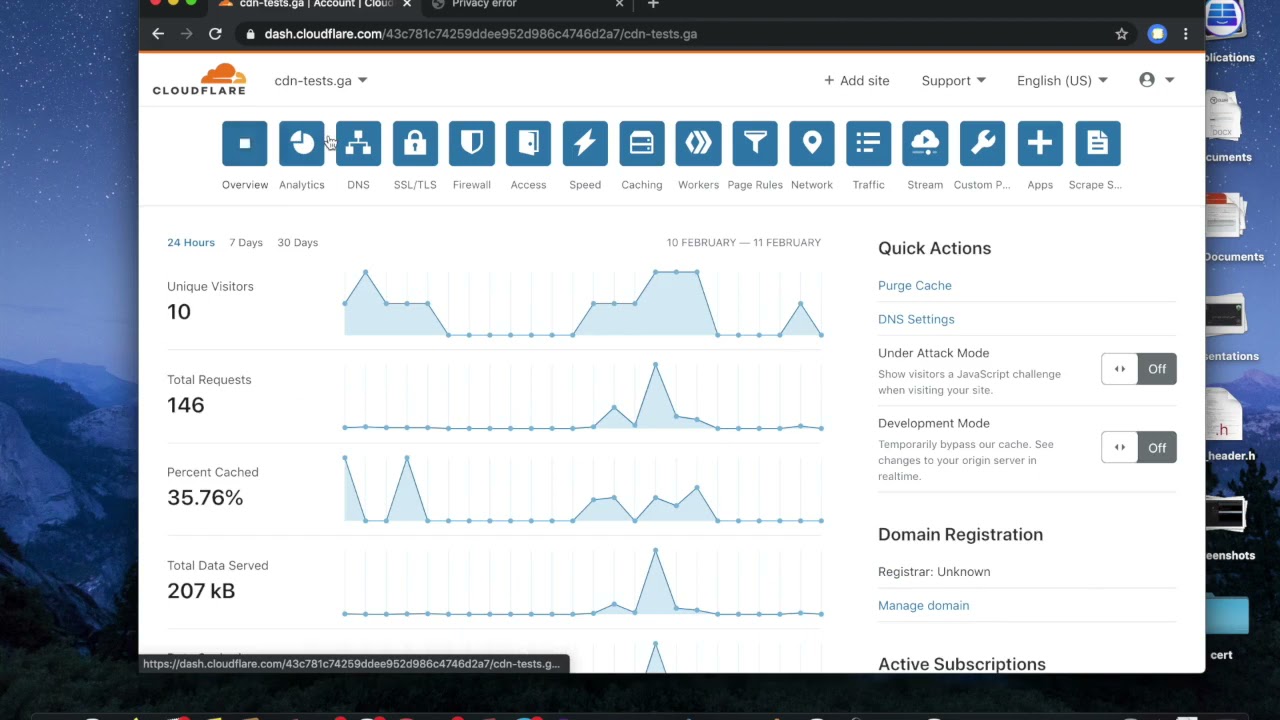Click the Total Requests value 146
This screenshot has height=720, width=1280.
[x=186, y=405]
